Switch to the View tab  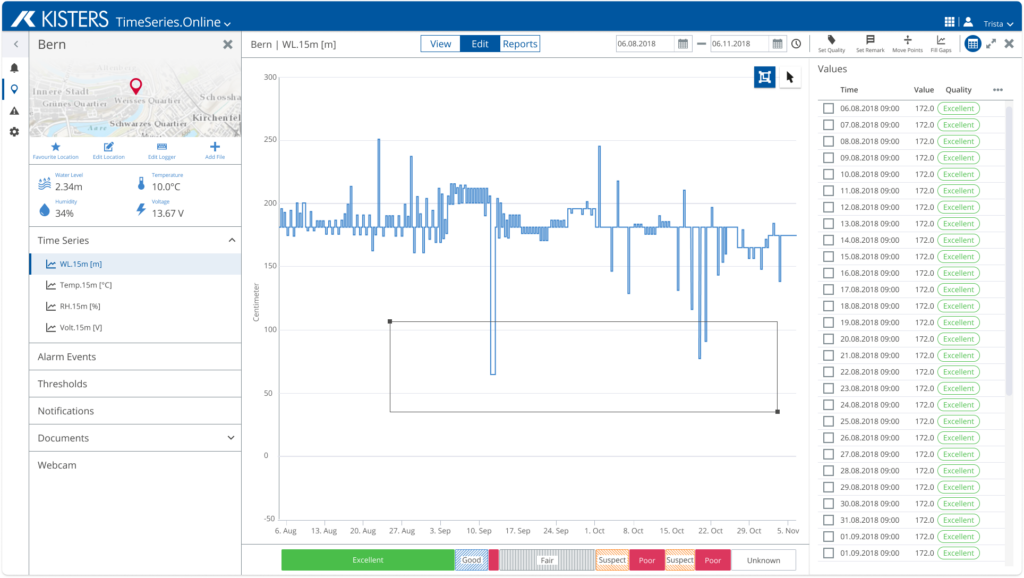440,44
